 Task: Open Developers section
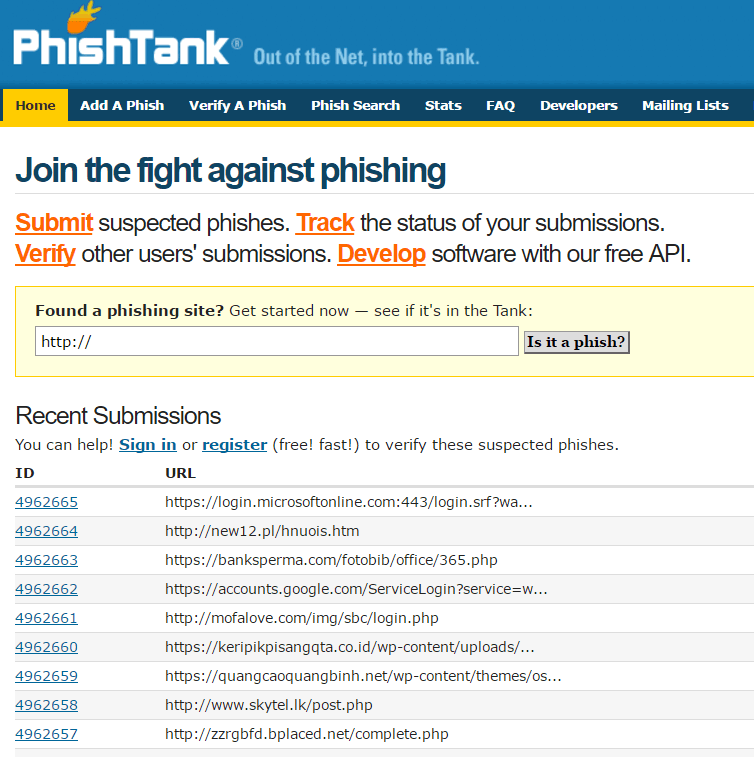(x=579, y=105)
